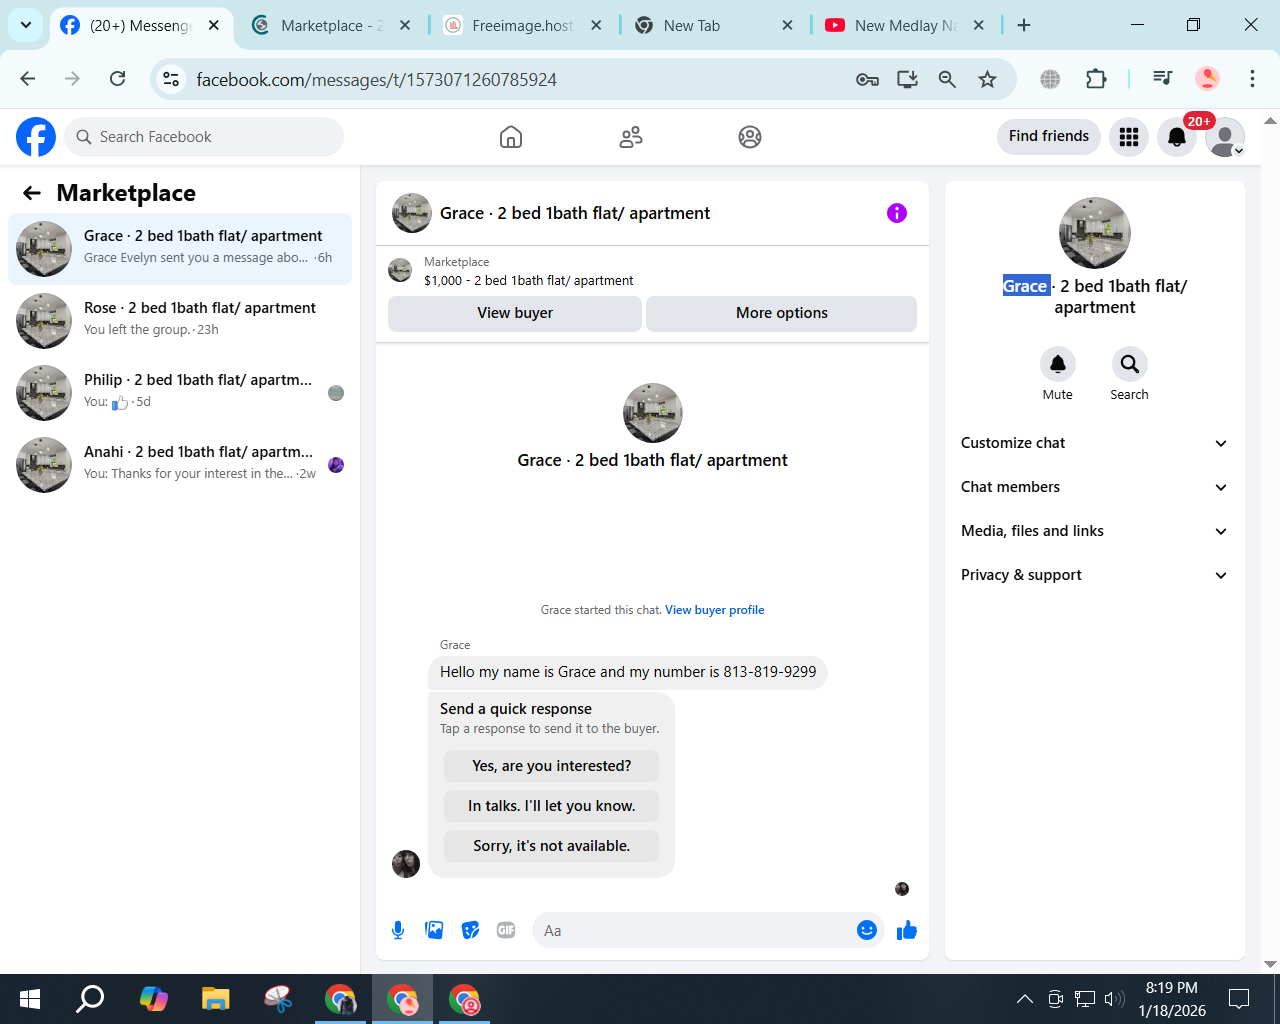This screenshot has width=1280, height=1024.
Task: Expand the Privacy & support section
Action: 1095,575
